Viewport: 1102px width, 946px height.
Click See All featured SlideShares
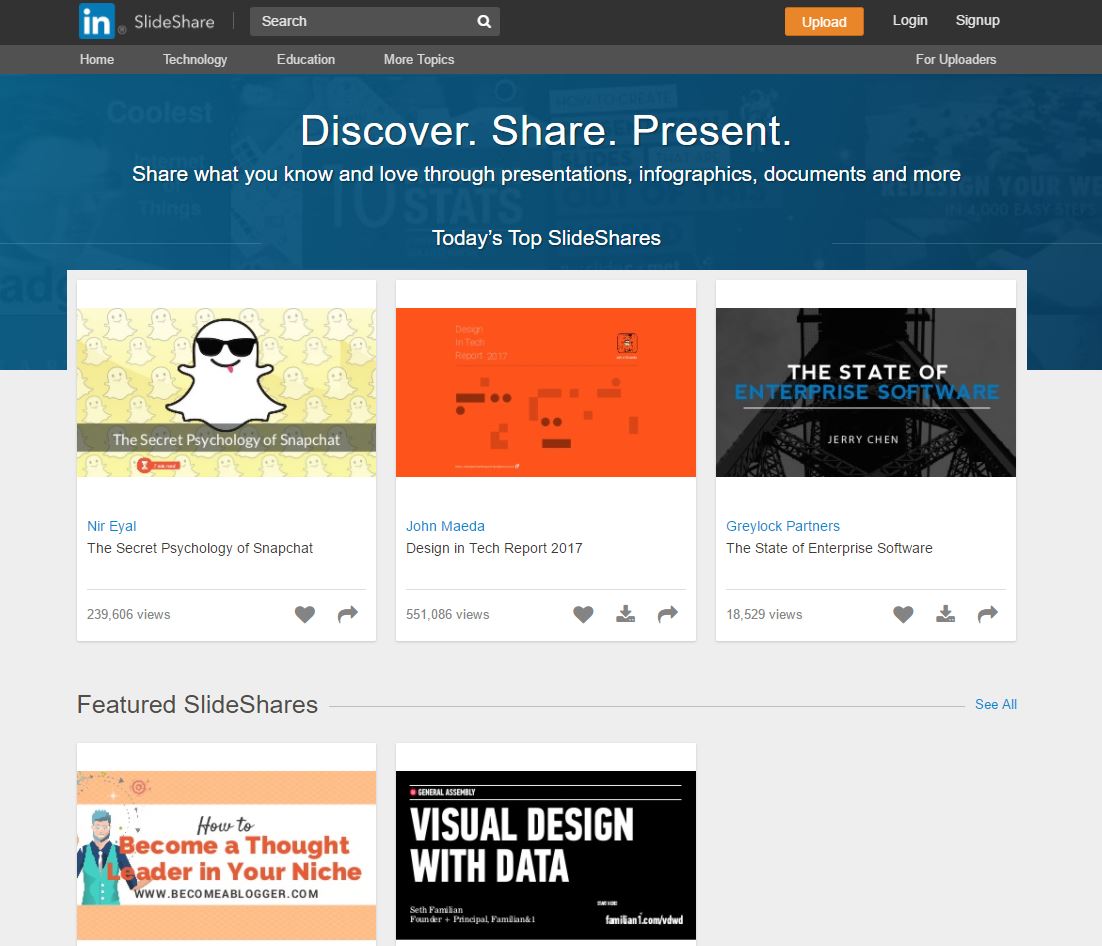click(x=996, y=704)
